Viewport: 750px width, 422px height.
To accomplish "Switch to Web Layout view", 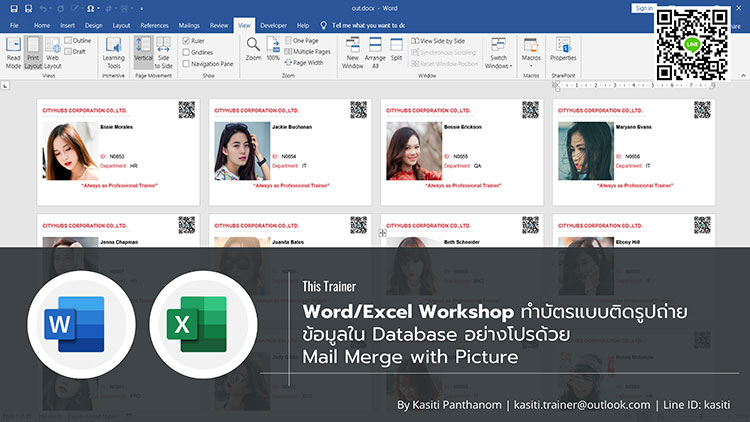I will [53, 53].
